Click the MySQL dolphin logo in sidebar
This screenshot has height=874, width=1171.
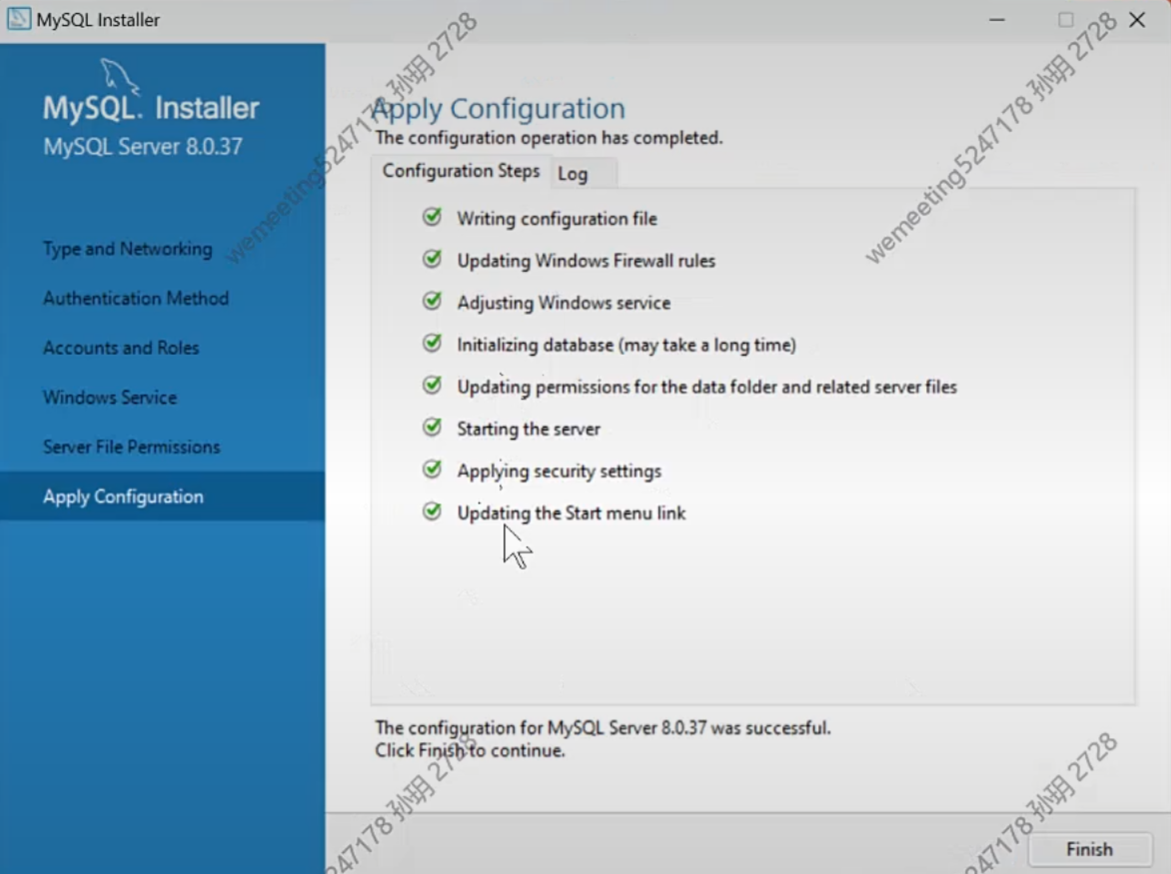(120, 77)
